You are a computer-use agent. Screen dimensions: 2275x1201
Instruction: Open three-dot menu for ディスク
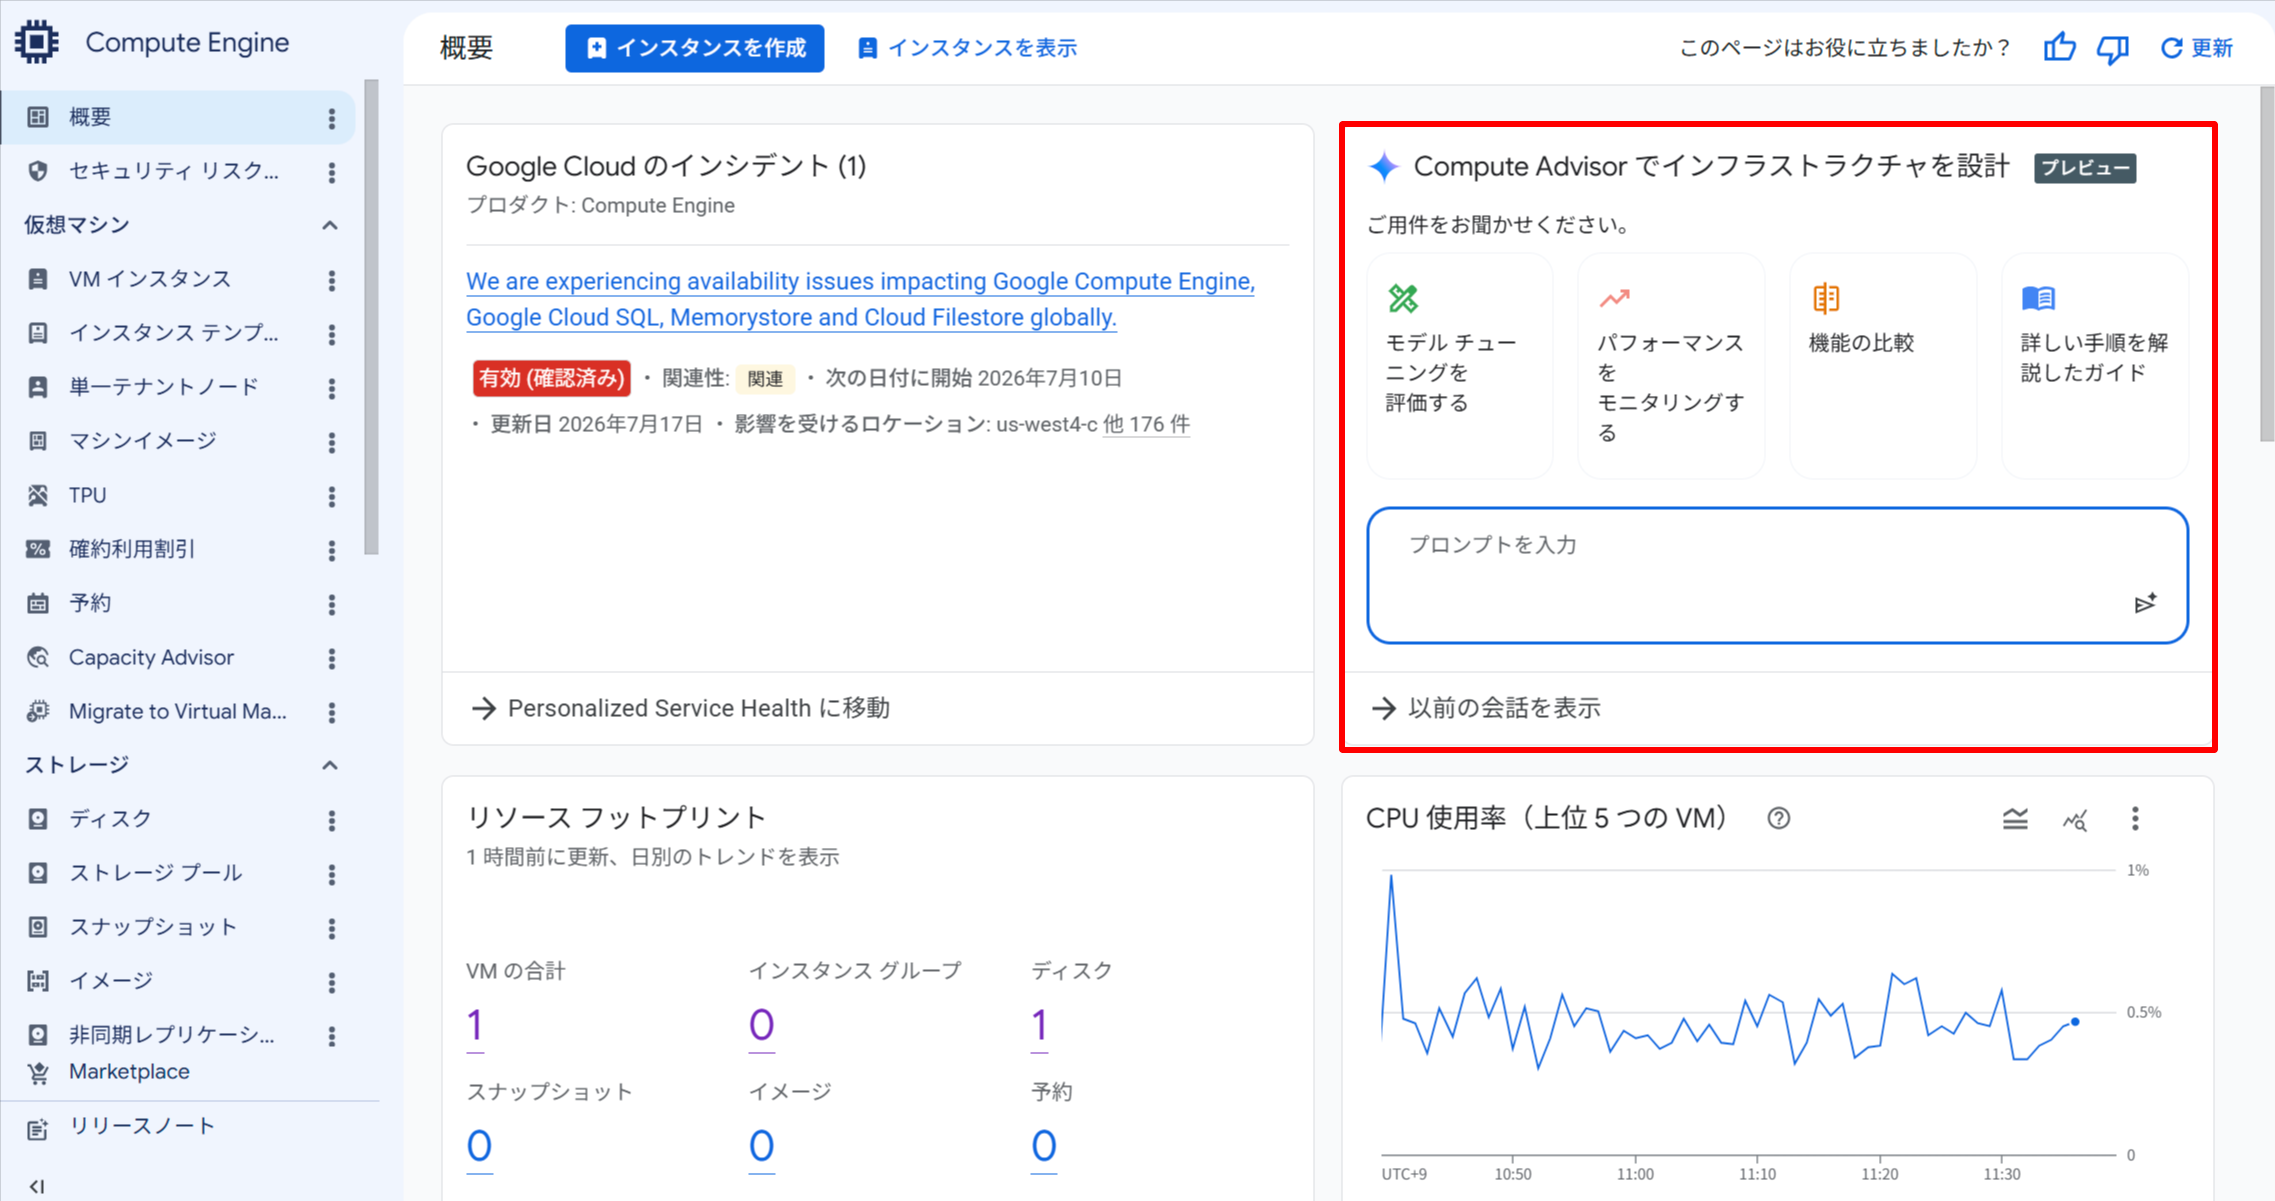(332, 821)
